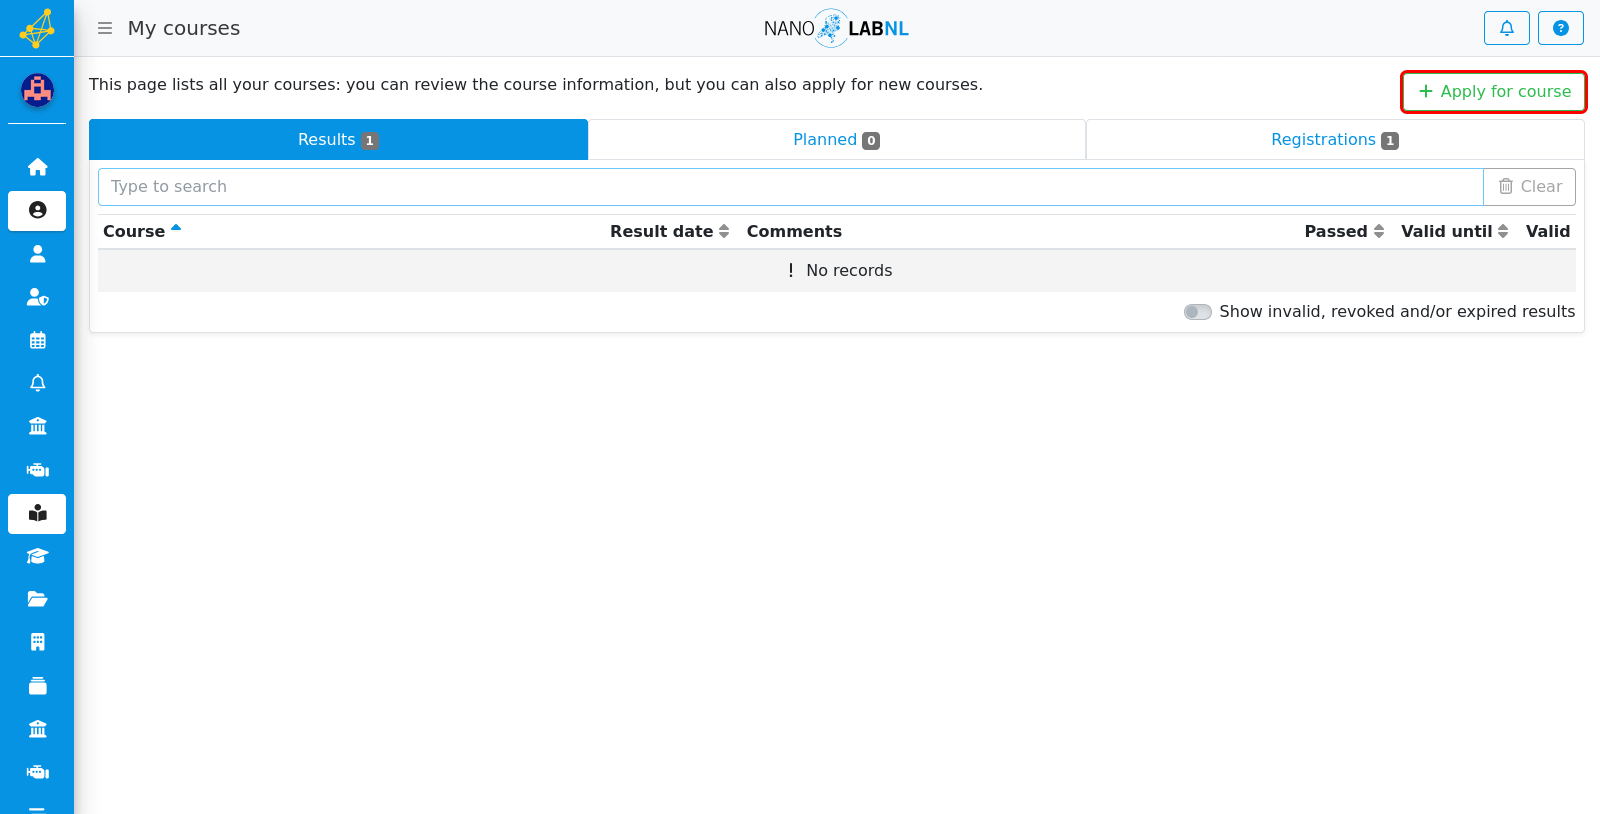The image size is (1600, 814).
Task: Switch to the Registrations tab
Action: pos(1334,140)
